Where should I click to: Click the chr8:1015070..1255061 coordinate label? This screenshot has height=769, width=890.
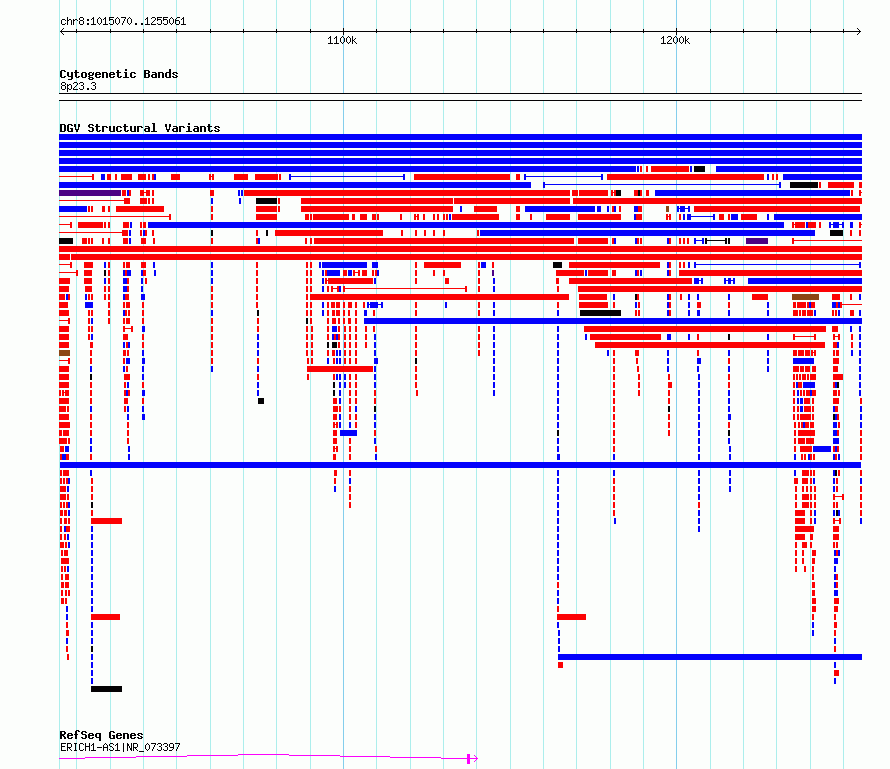pyautogui.click(x=123, y=22)
